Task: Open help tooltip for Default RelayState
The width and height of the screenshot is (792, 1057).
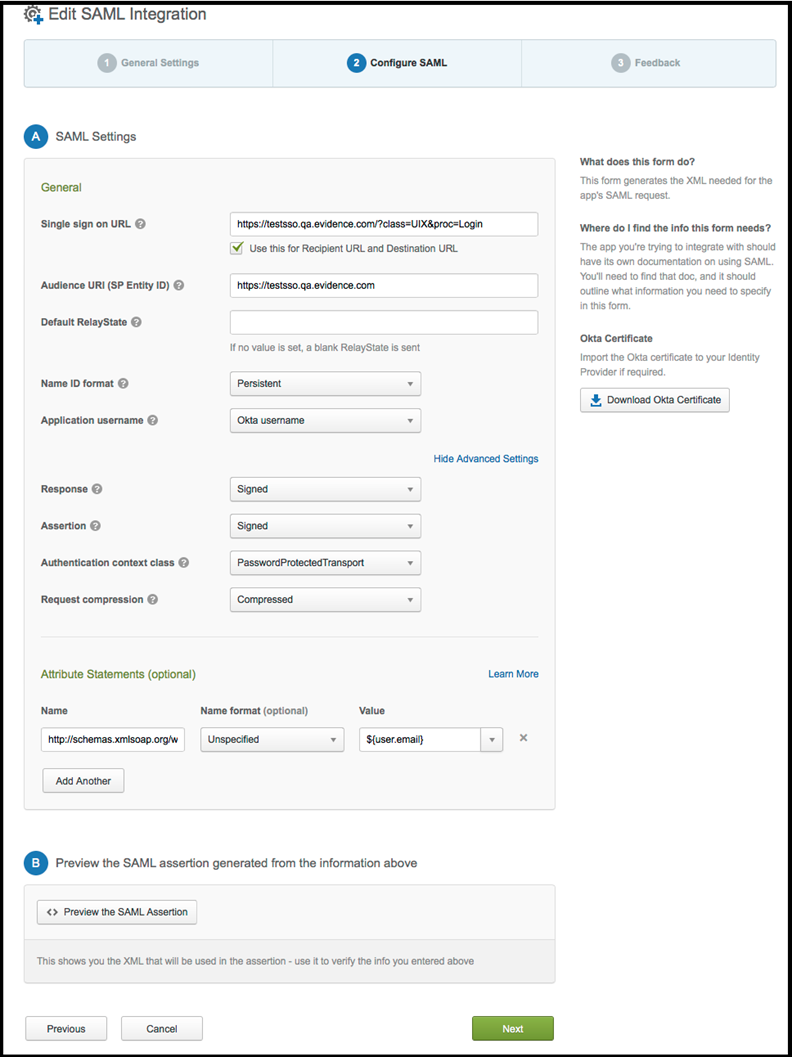Action: tap(136, 322)
